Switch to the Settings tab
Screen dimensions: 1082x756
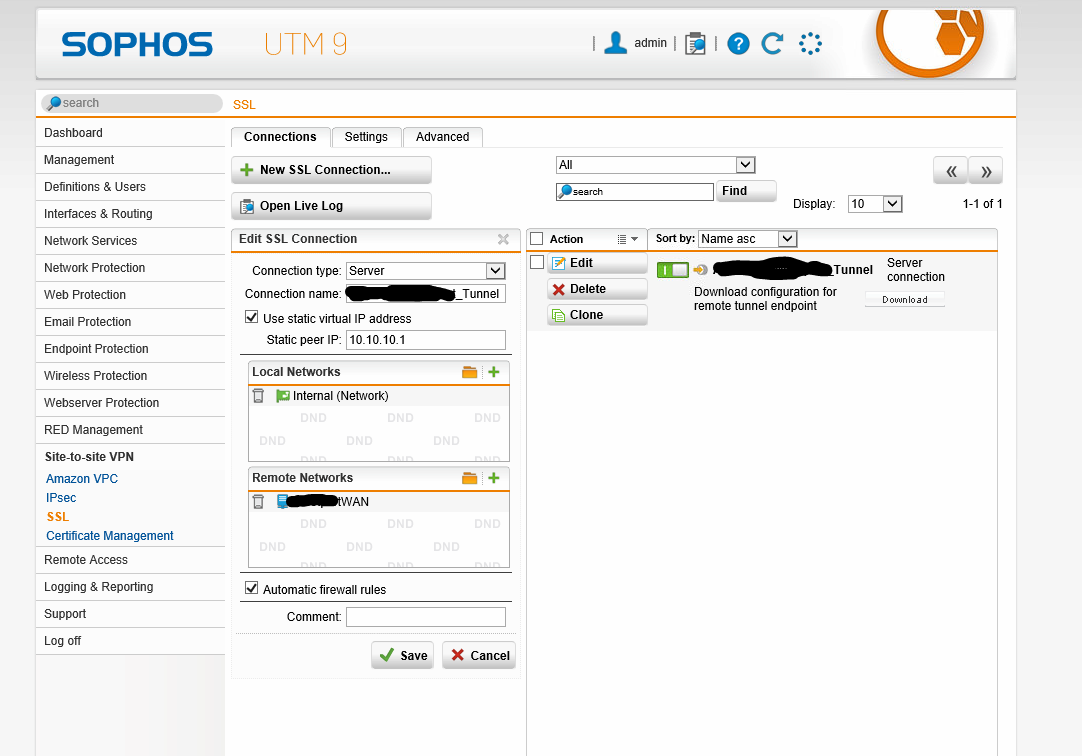coord(366,137)
